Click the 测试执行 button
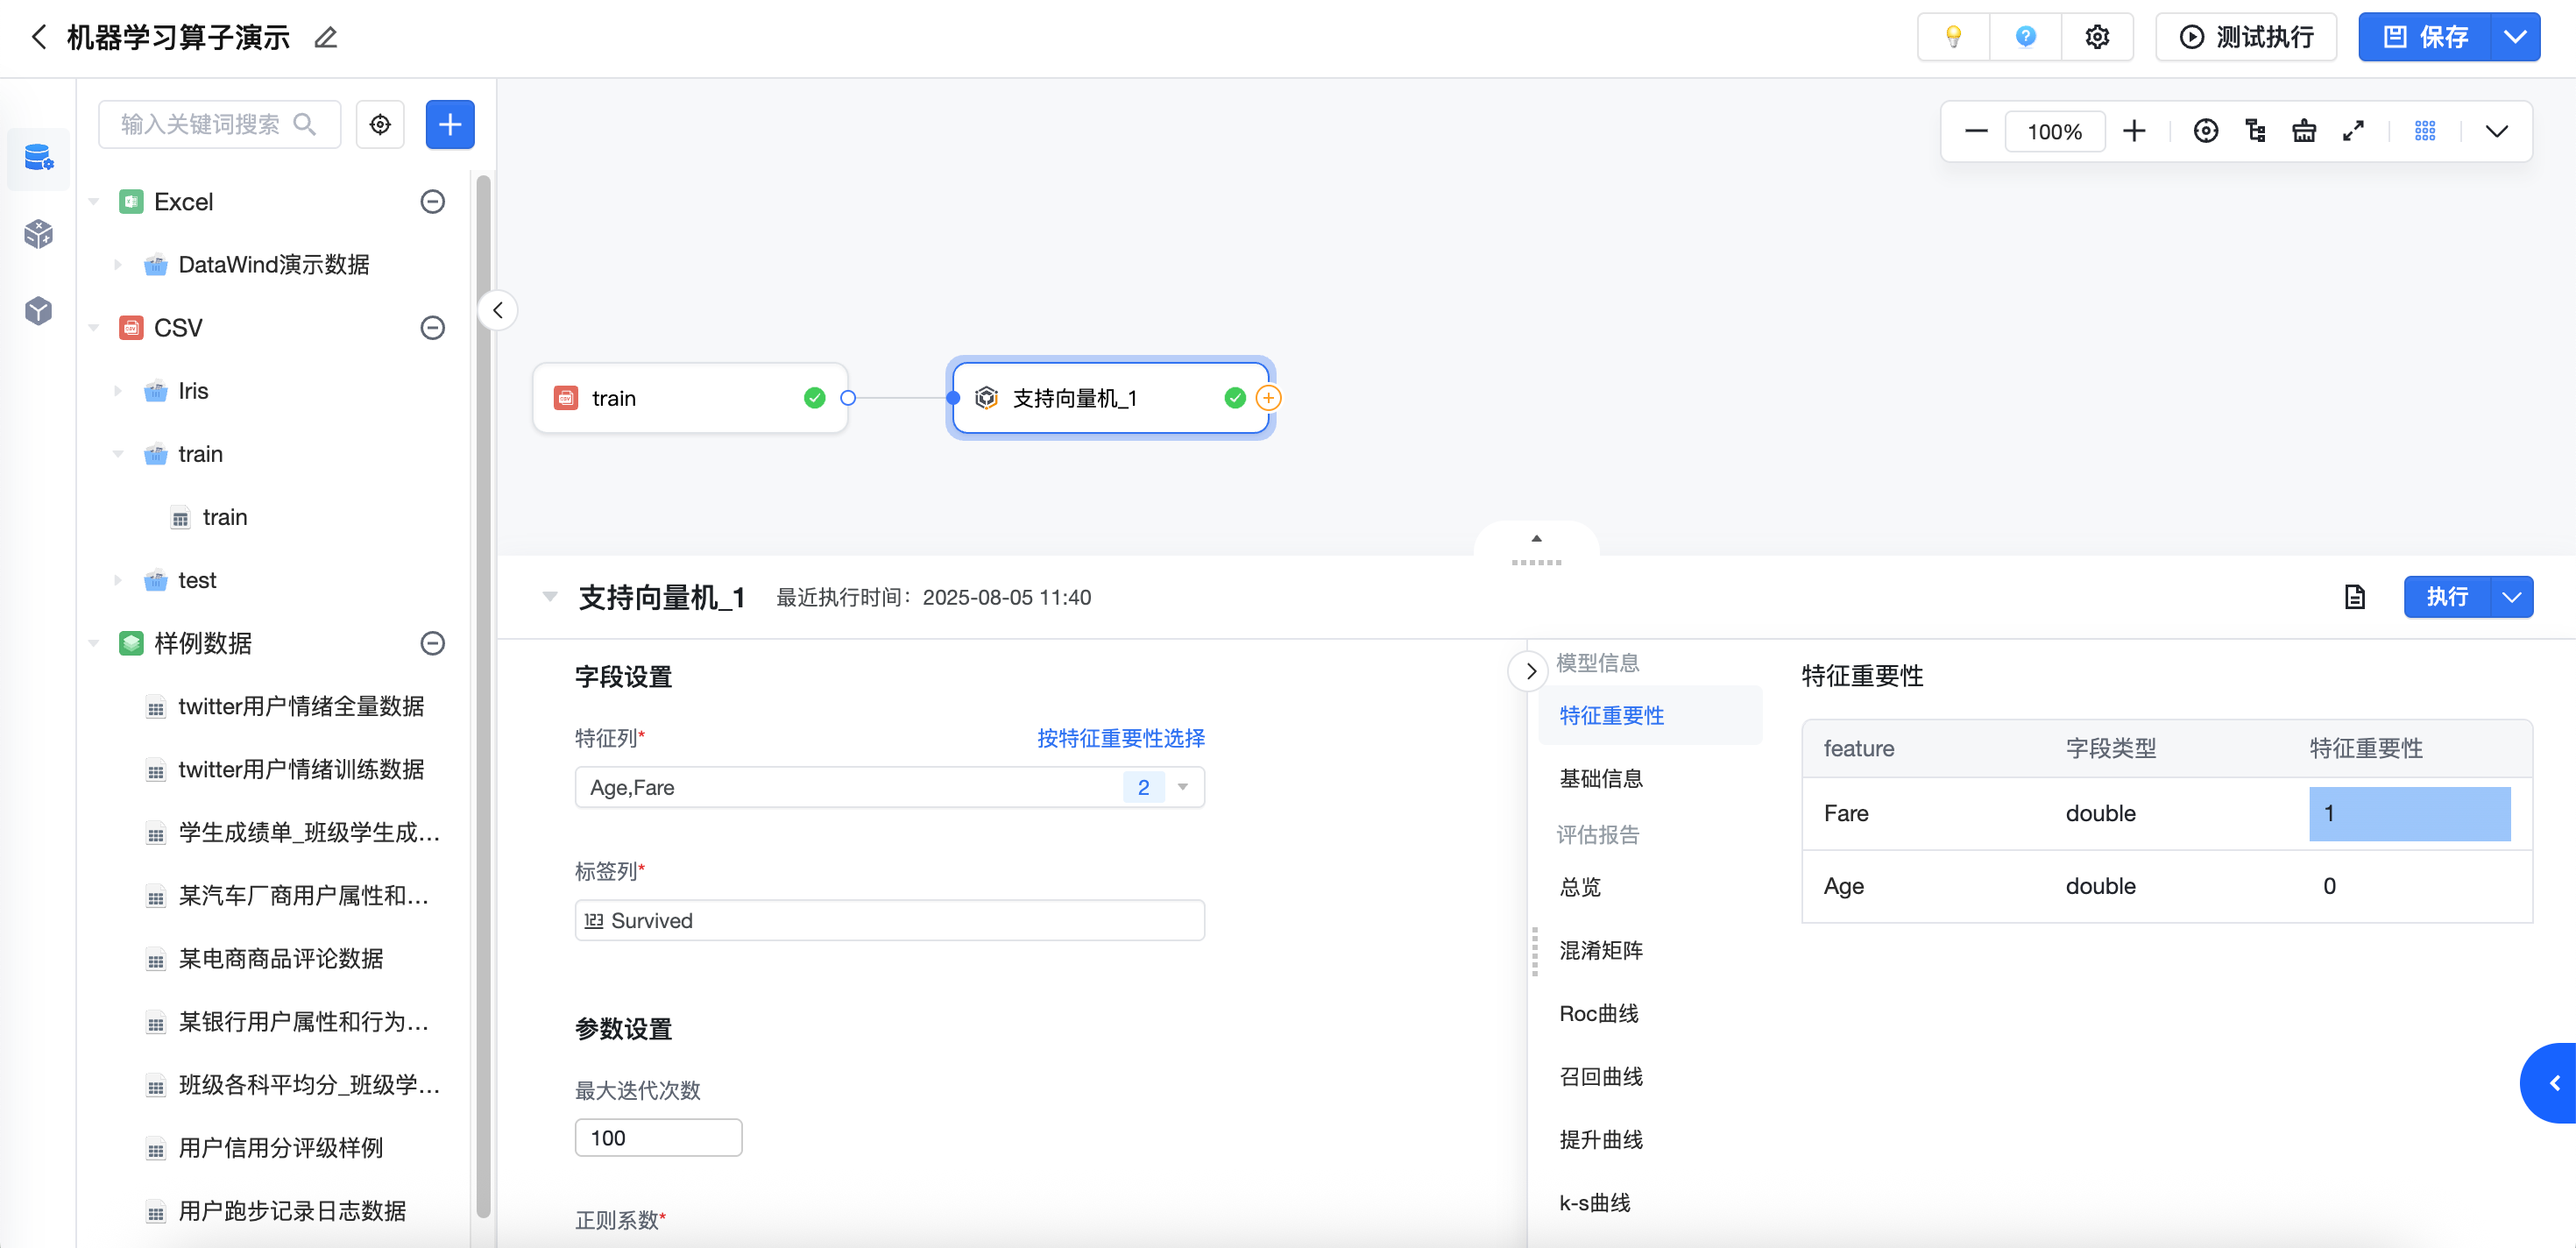Screen dimensions: 2576x1248 click(x=2246, y=37)
